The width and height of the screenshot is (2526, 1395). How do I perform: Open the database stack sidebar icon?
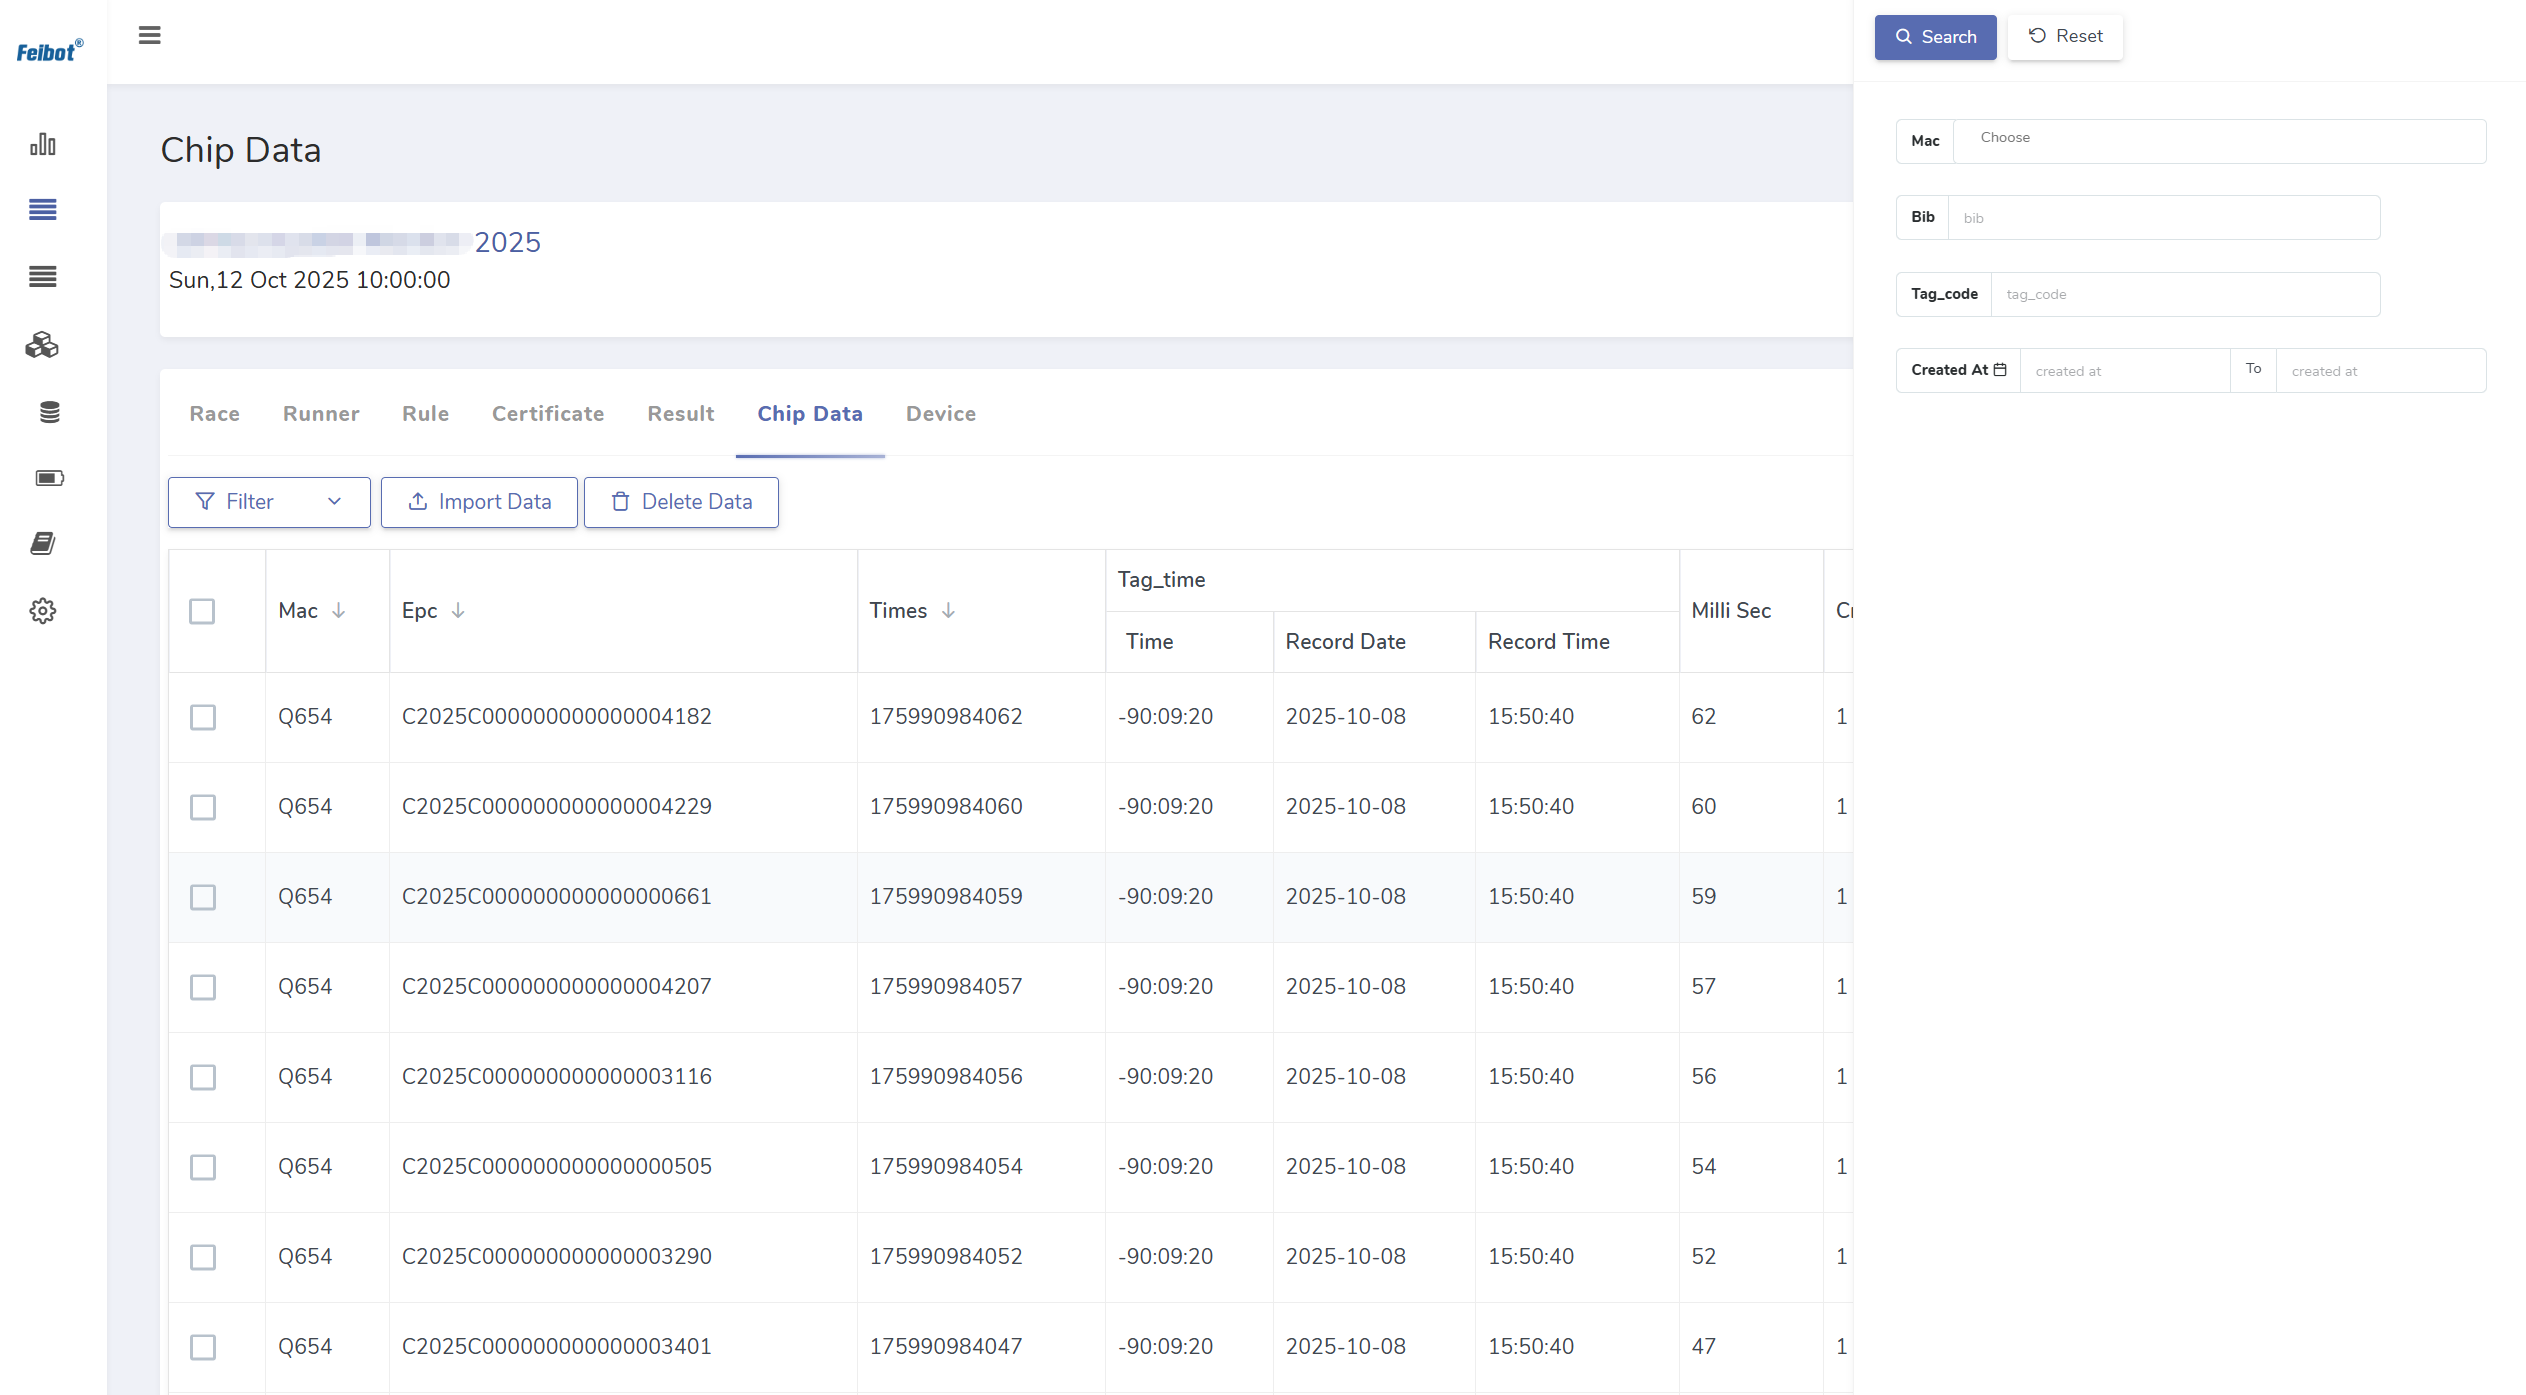[49, 412]
